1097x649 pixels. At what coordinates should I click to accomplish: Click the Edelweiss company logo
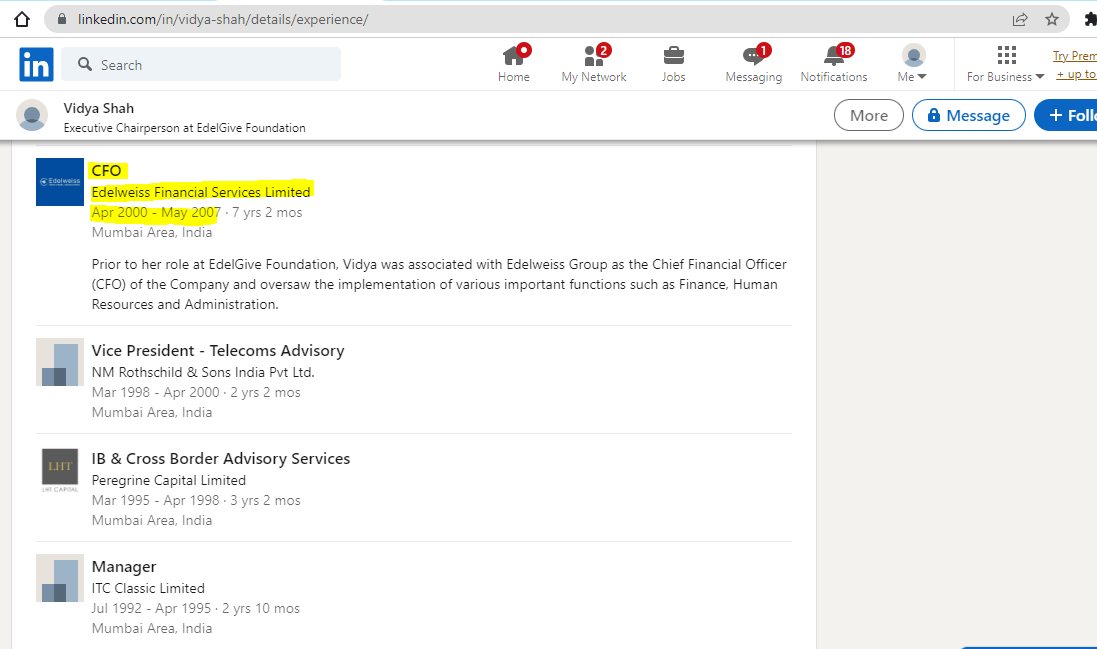(x=60, y=182)
